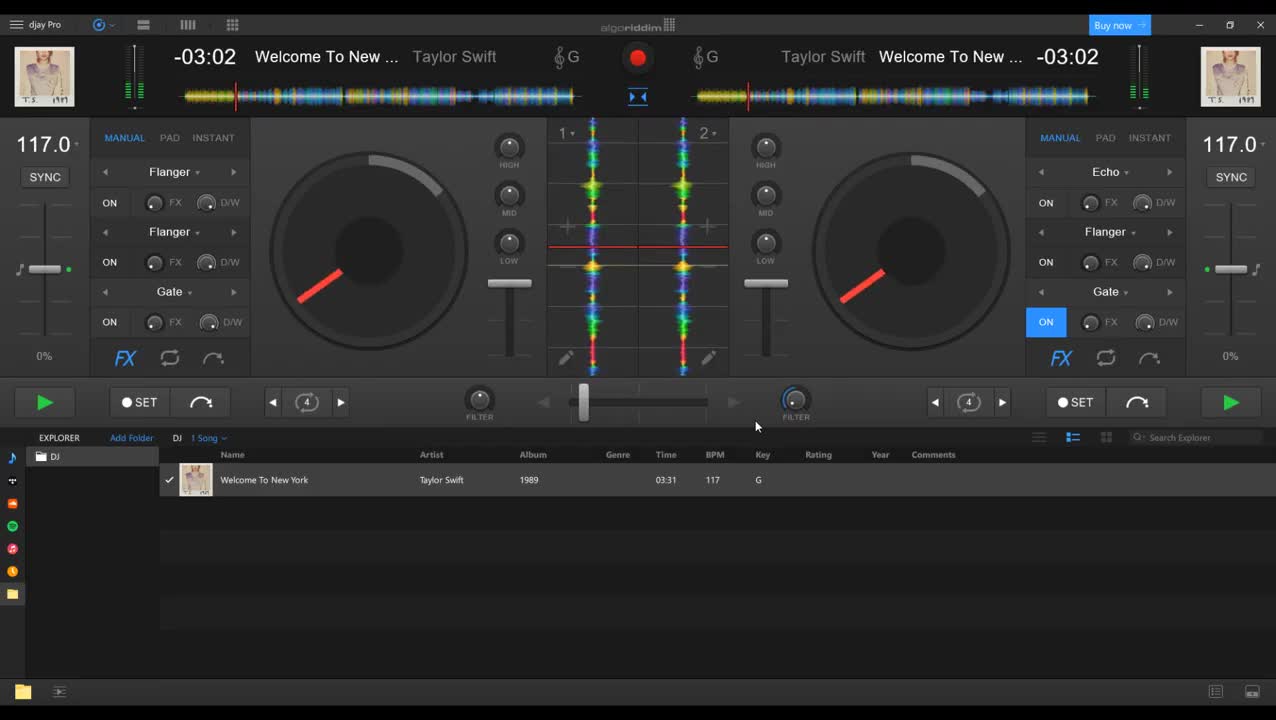
Task: Open the SoundCloud source icon
Action: (x=13, y=503)
